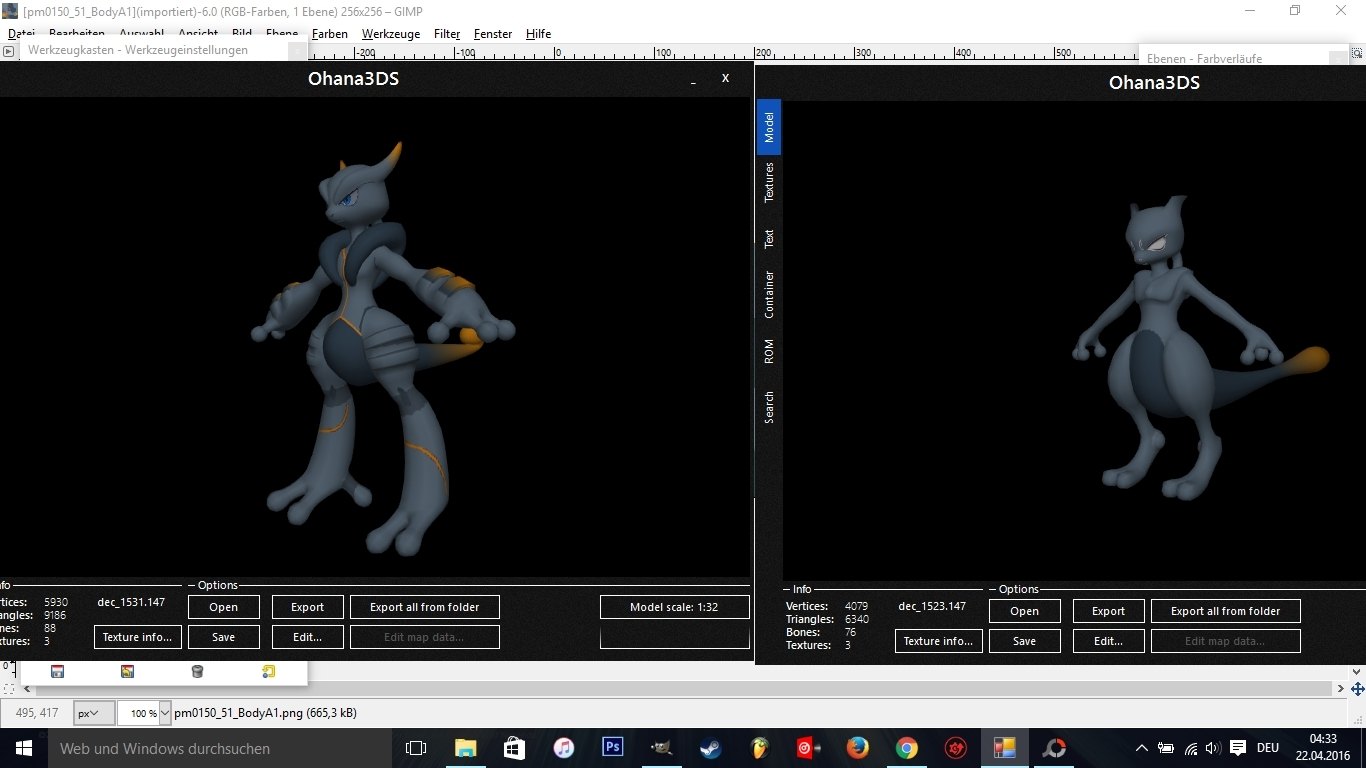Click the delete tool preset trash icon

point(197,672)
